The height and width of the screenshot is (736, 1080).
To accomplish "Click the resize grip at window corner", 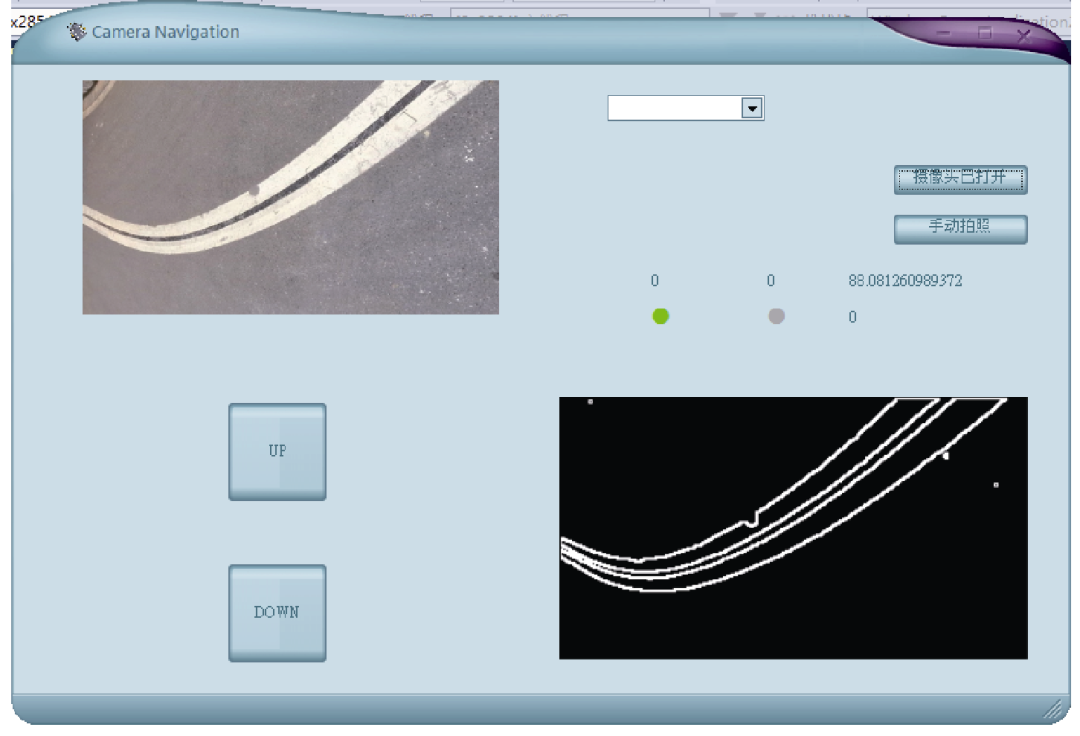I will [1053, 708].
